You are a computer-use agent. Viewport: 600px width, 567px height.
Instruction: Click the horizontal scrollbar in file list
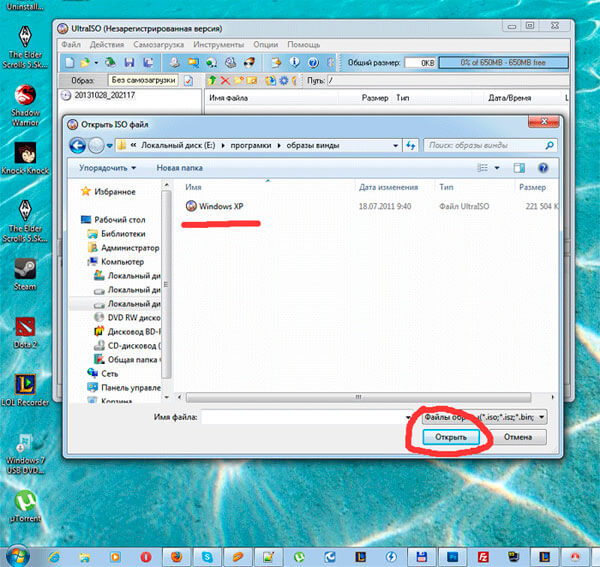(x=358, y=397)
